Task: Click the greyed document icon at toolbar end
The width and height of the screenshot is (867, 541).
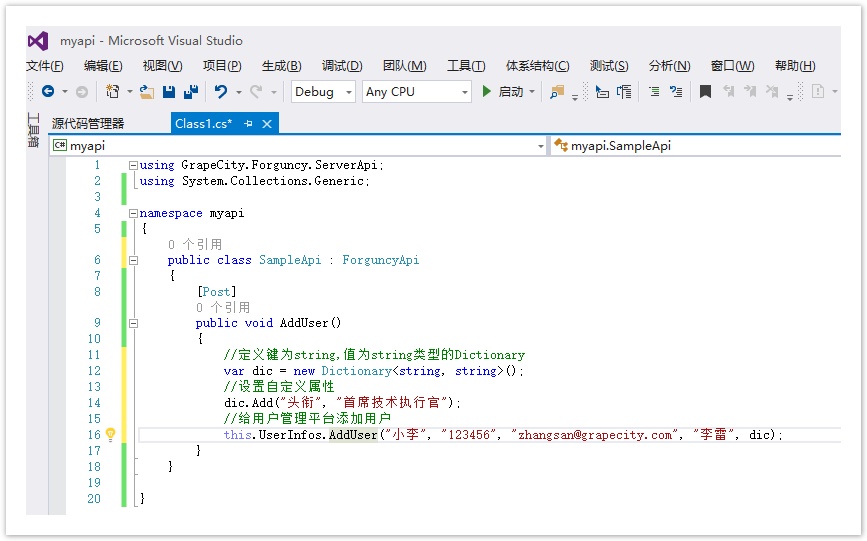Action: click(x=818, y=91)
